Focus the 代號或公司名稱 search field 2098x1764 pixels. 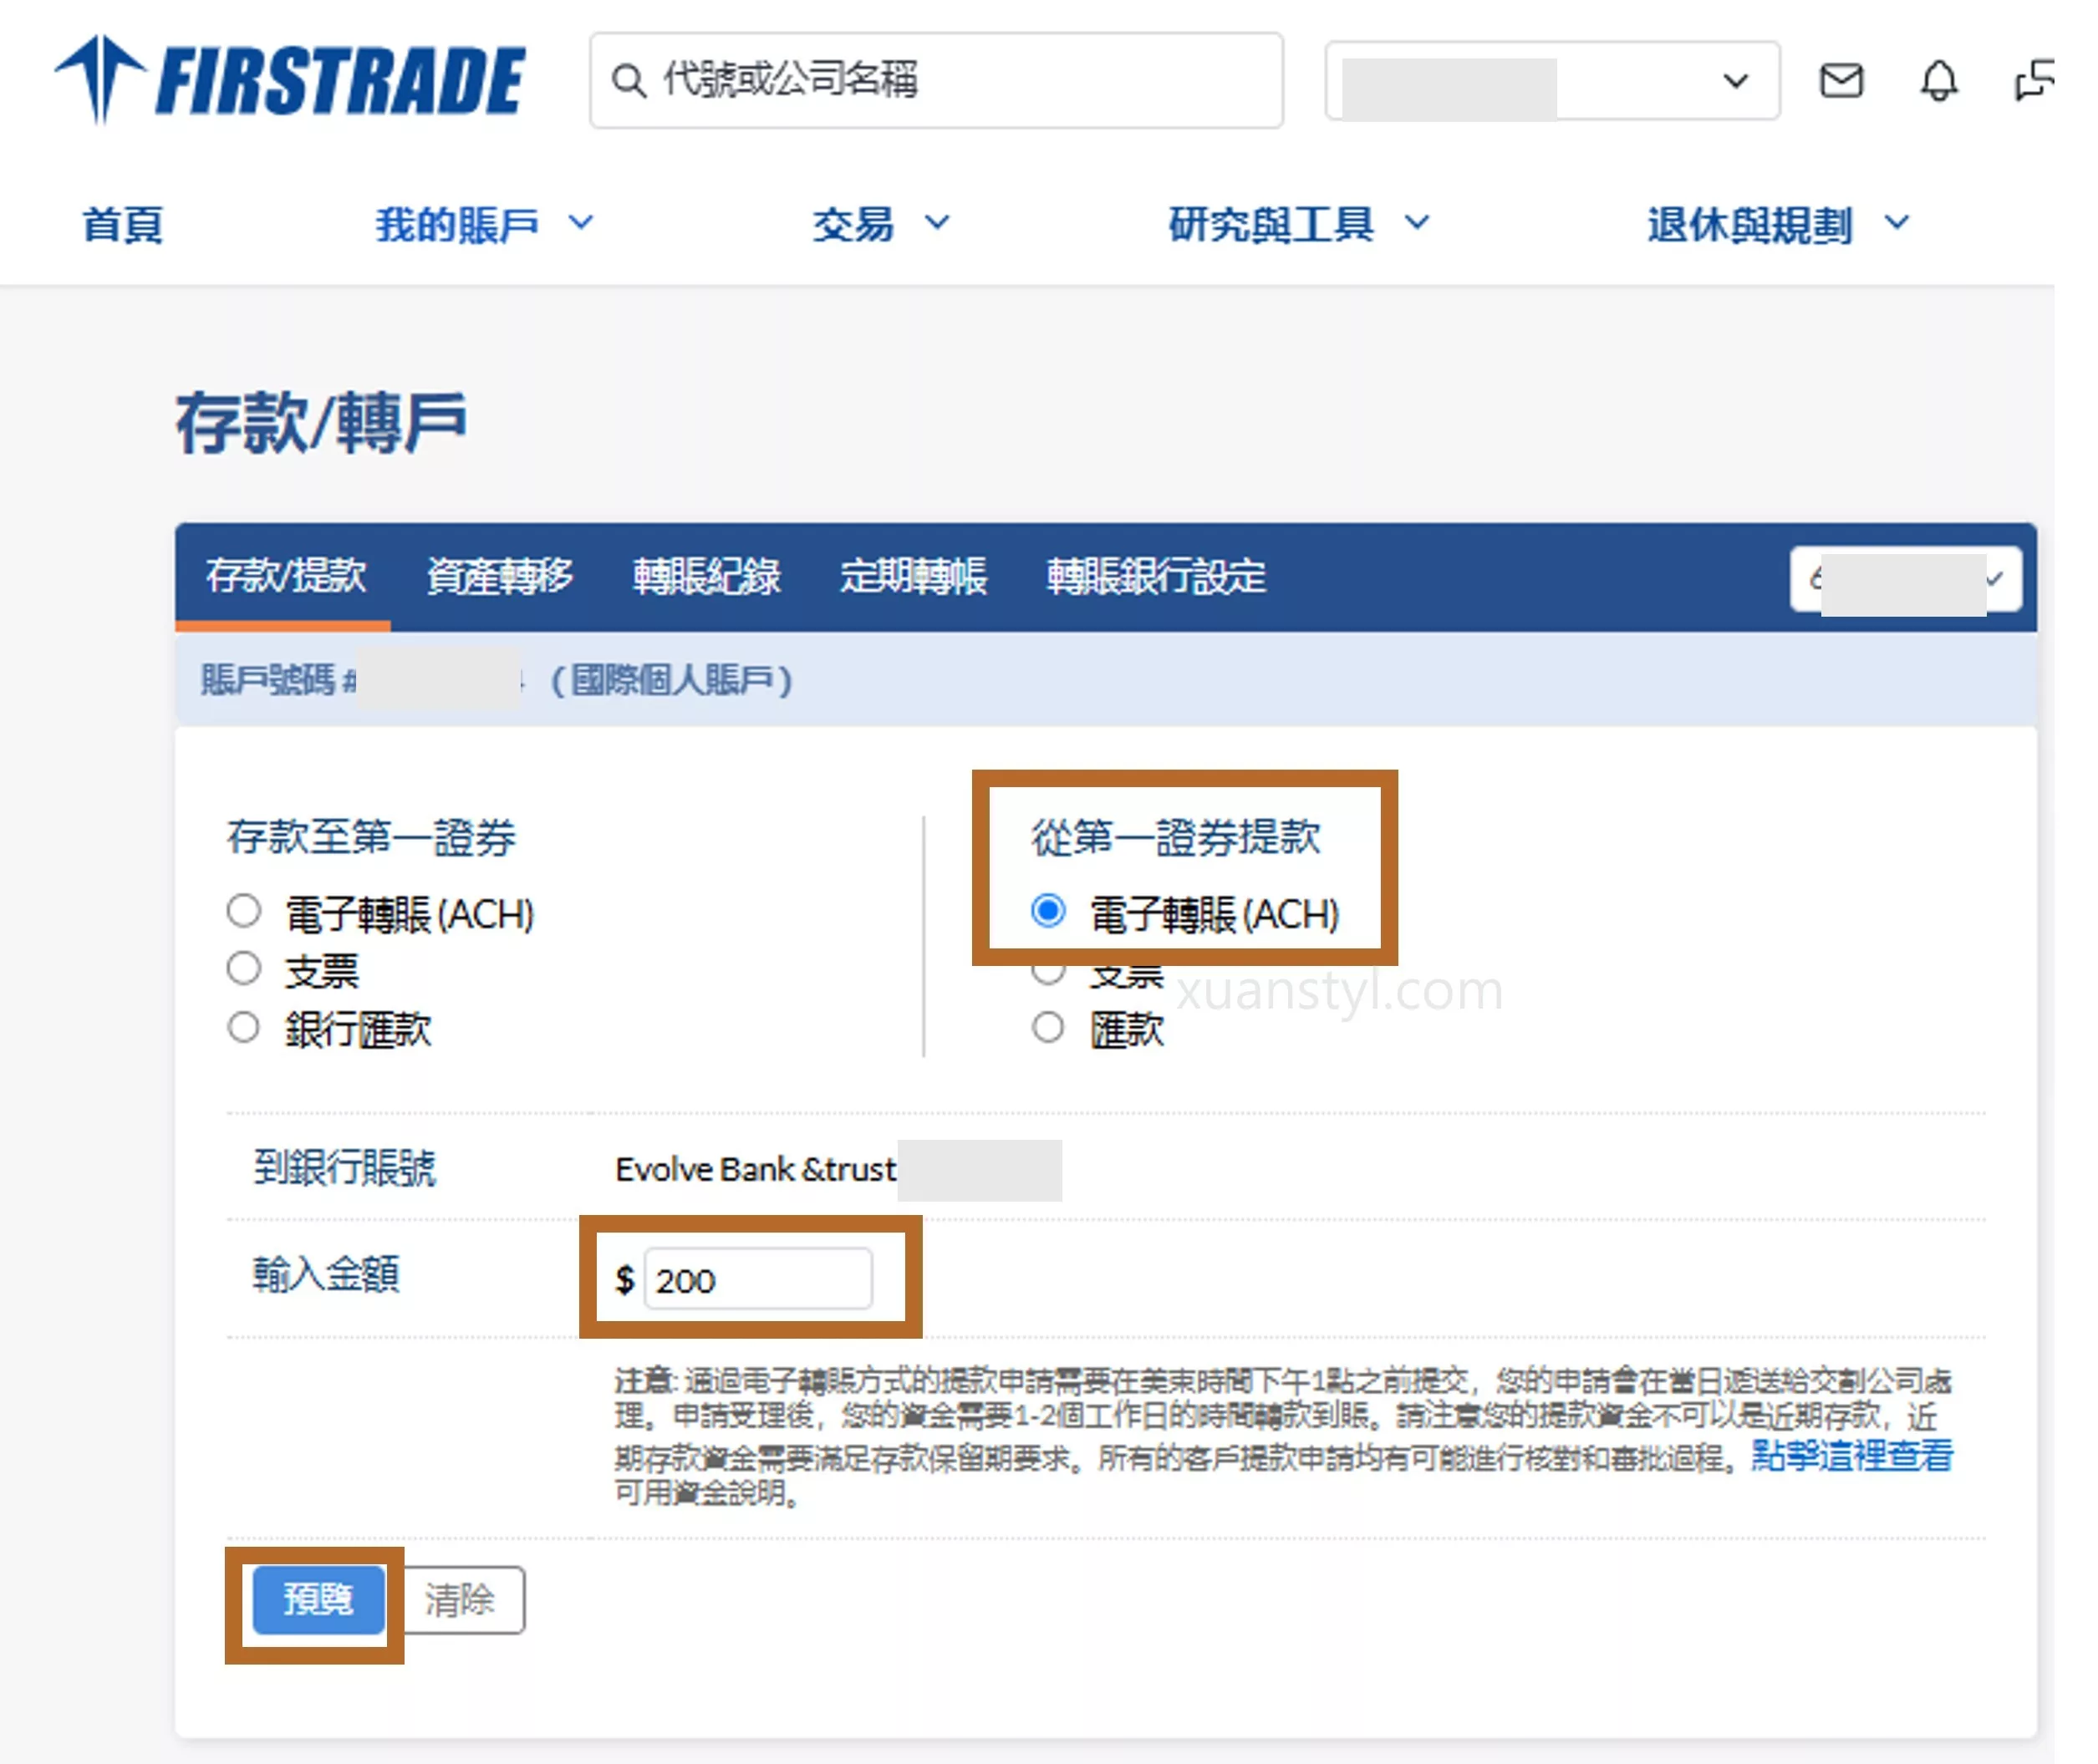point(936,80)
